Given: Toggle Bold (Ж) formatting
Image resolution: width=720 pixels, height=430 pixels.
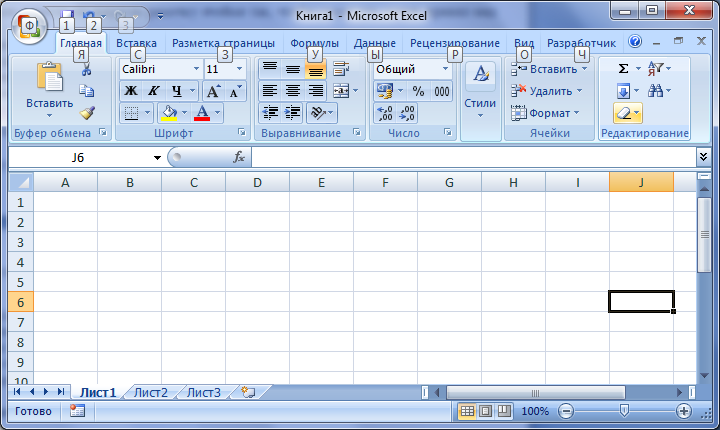Looking at the screenshot, I should (x=131, y=91).
